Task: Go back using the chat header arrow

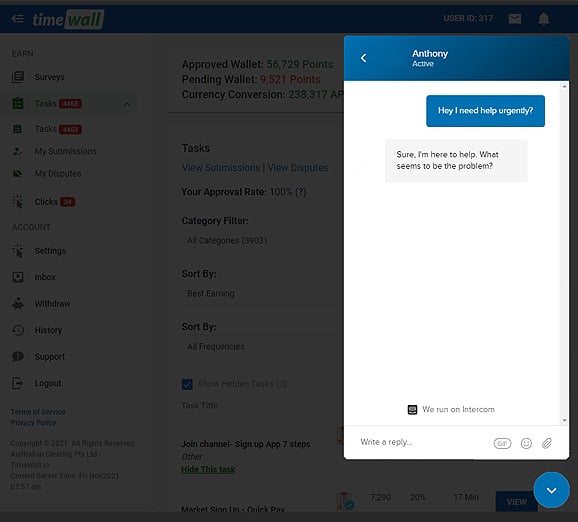Action: [363, 58]
